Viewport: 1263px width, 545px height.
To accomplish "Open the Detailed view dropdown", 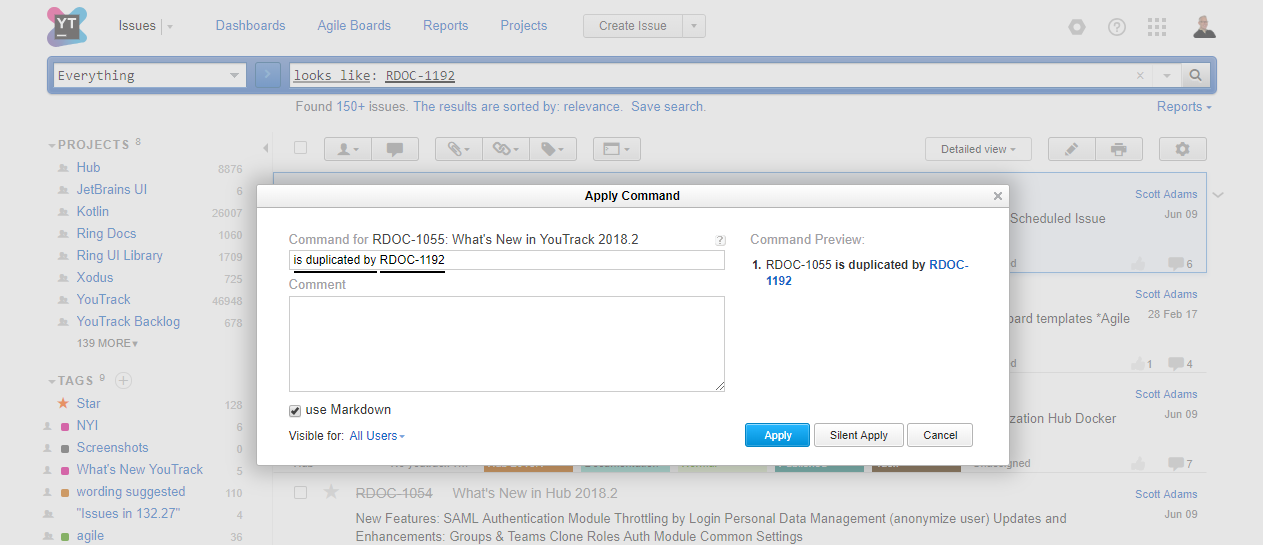I will coord(978,149).
